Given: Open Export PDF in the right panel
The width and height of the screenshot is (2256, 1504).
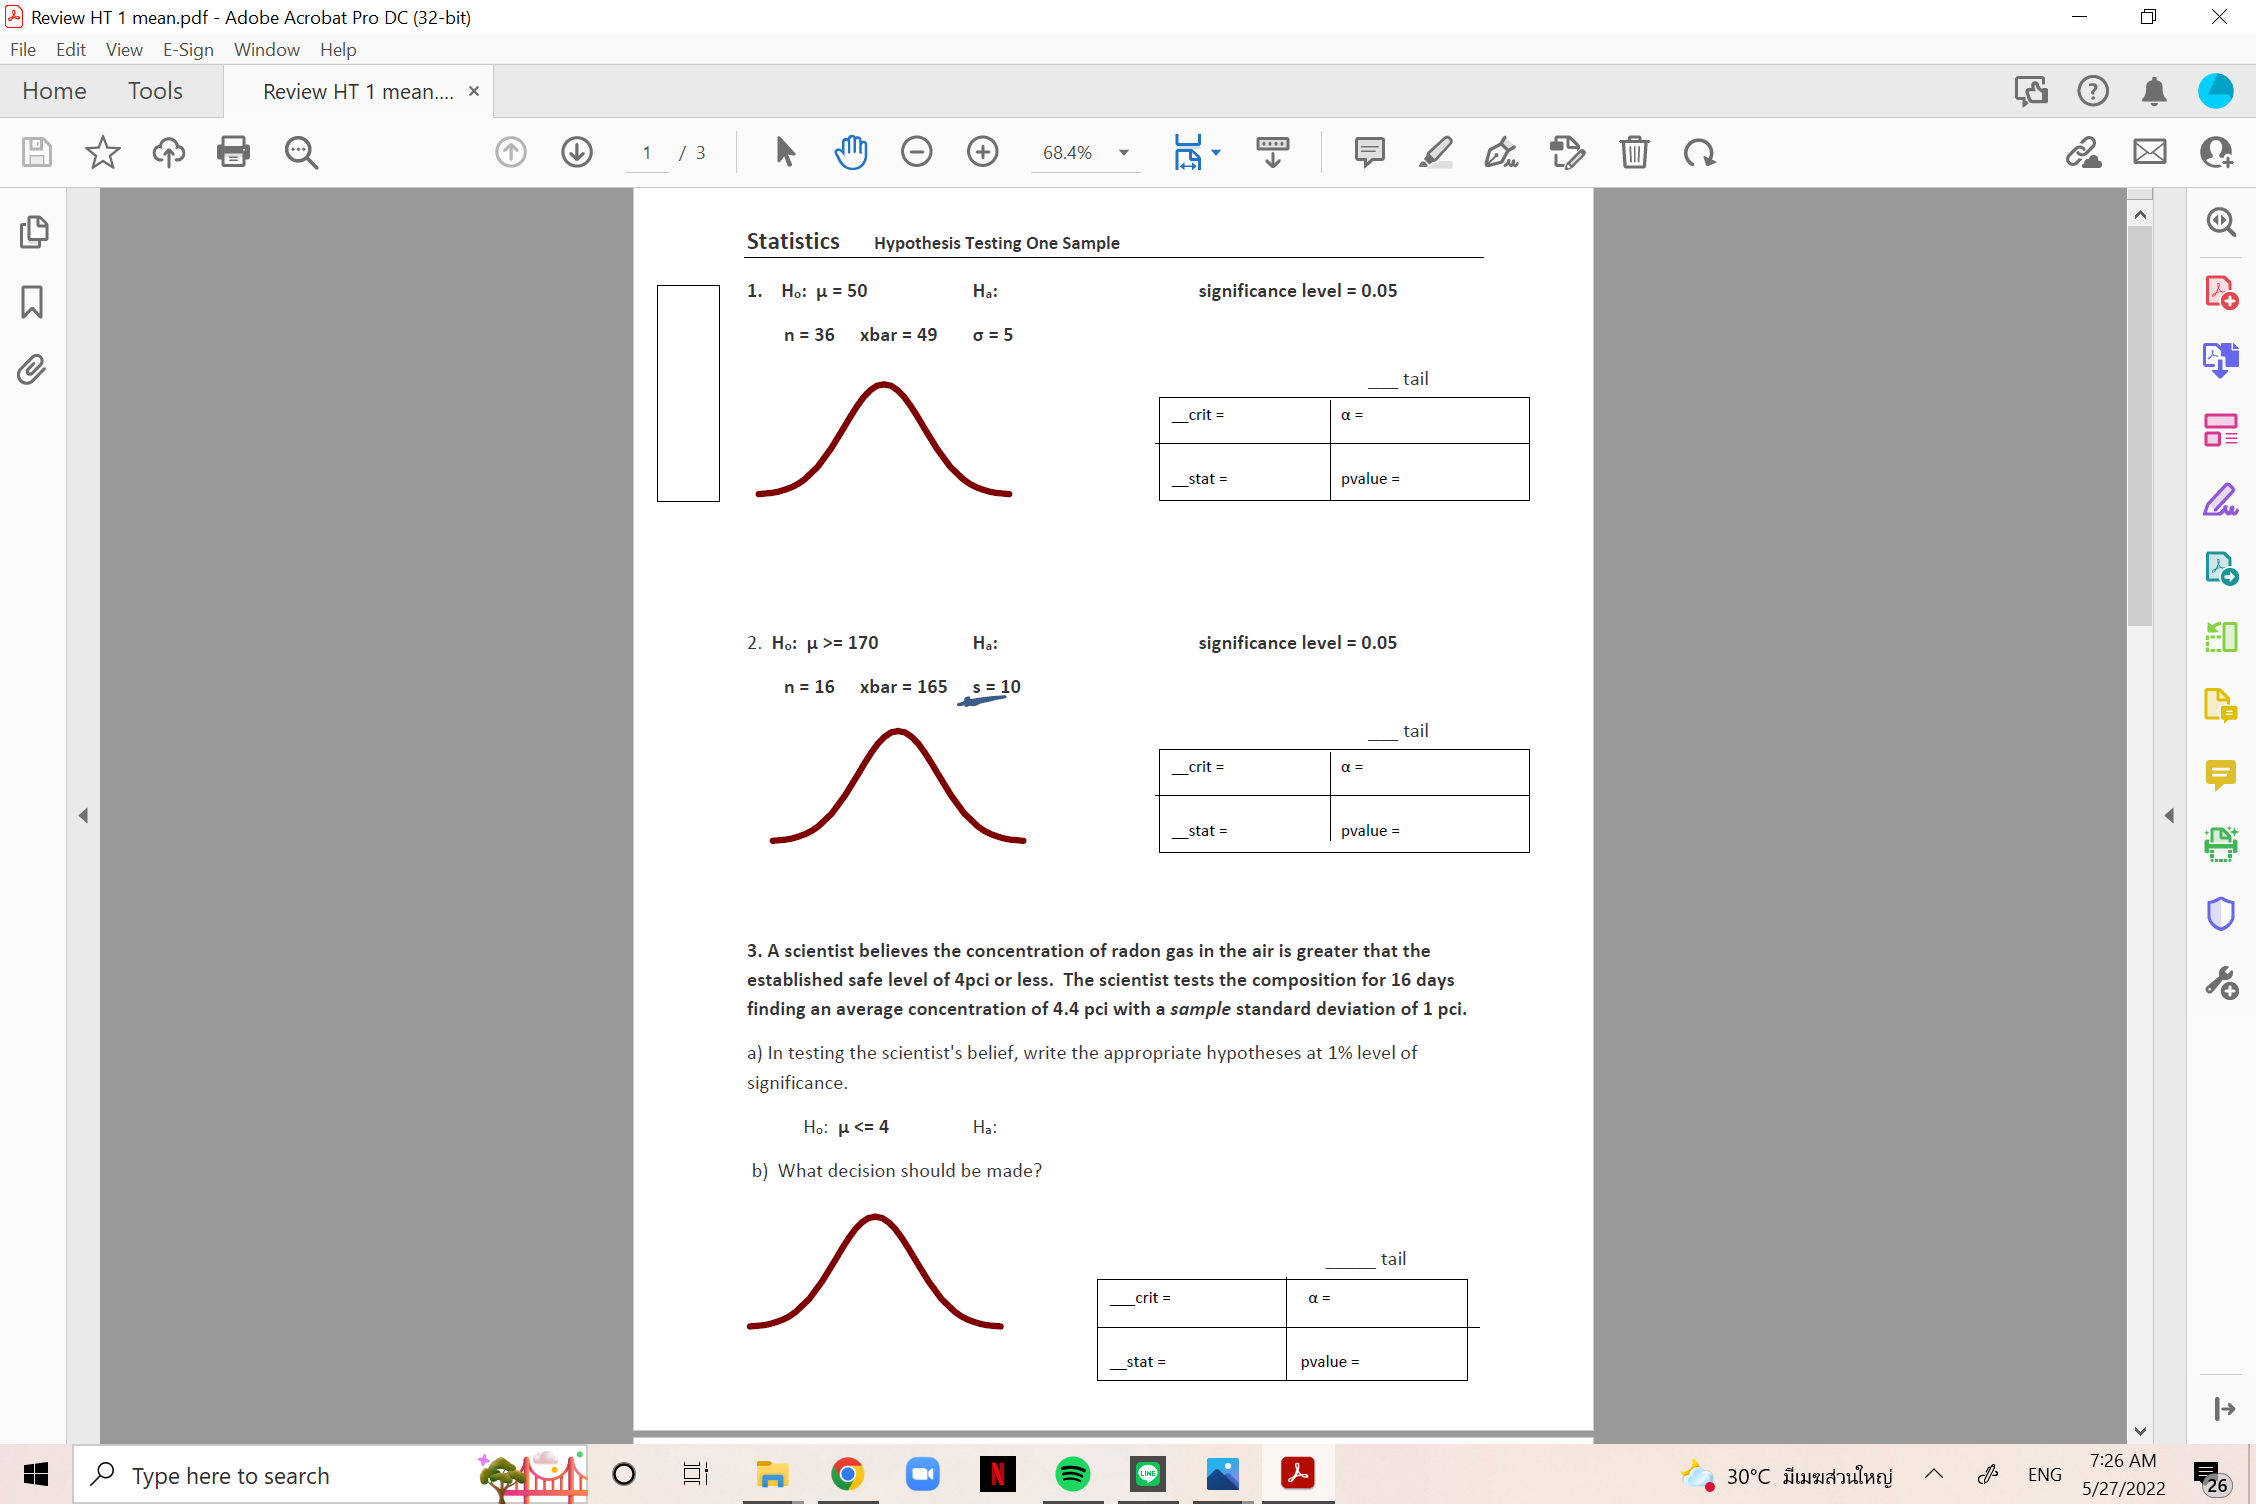Looking at the screenshot, I should [x=2221, y=568].
